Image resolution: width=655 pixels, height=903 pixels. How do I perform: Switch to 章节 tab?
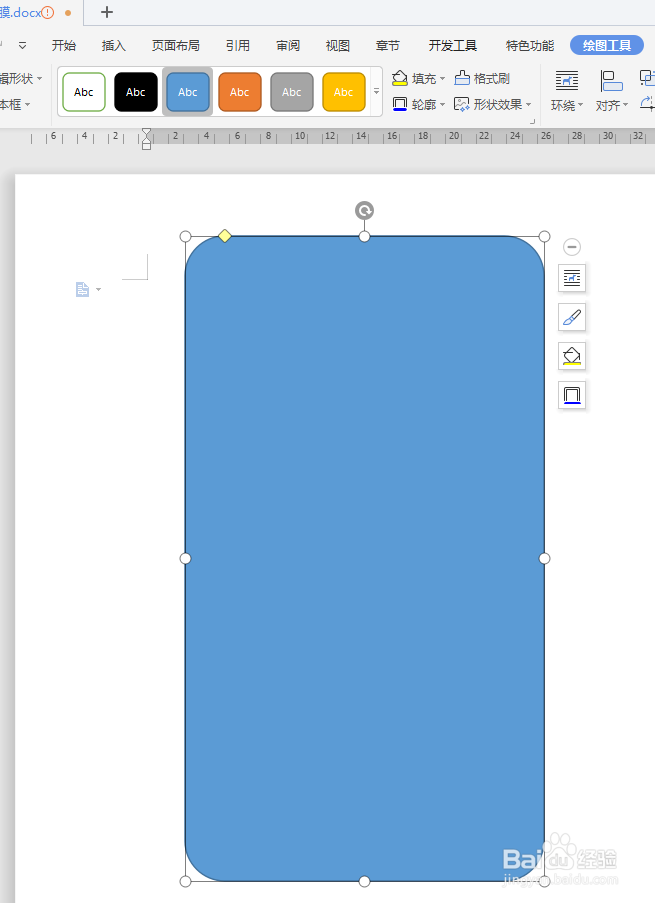388,45
